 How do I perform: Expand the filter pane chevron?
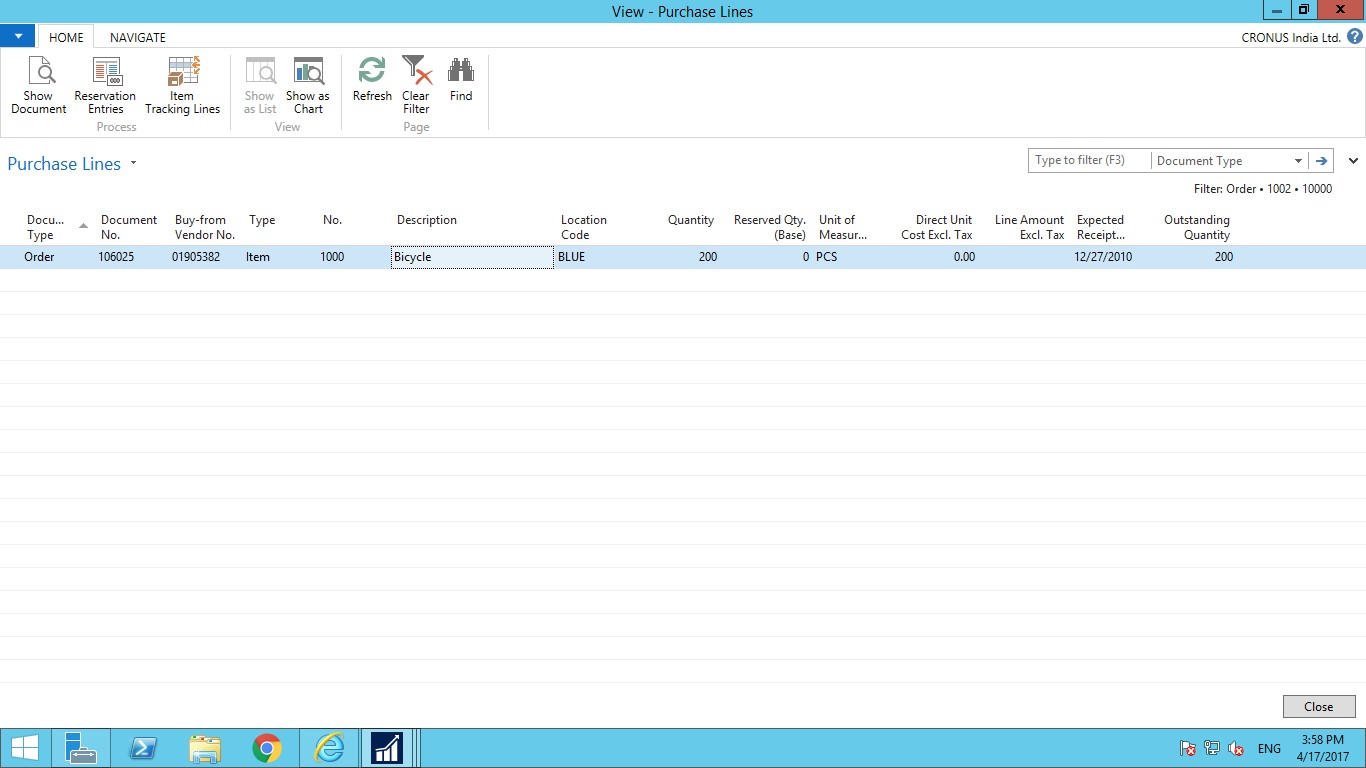(x=1353, y=161)
